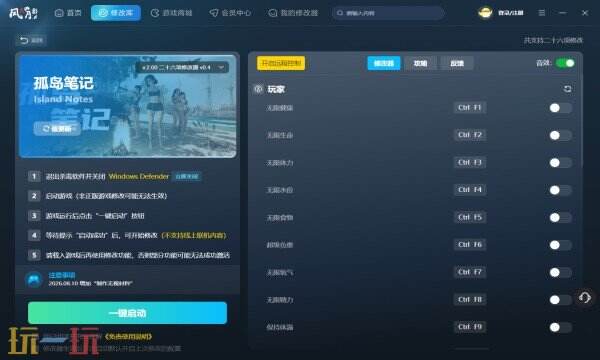
Task: Open the Ctrl F3 hotkey selector
Action: pos(470,162)
